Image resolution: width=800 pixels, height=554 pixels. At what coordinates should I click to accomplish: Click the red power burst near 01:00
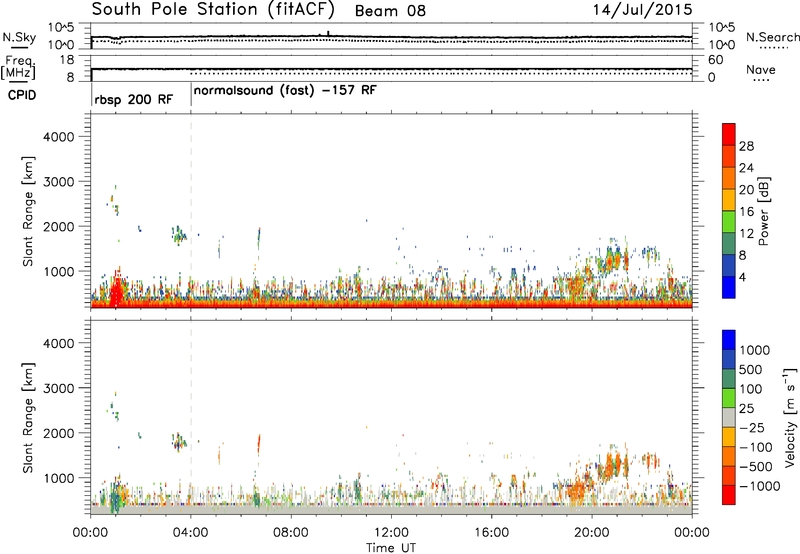tap(117, 289)
